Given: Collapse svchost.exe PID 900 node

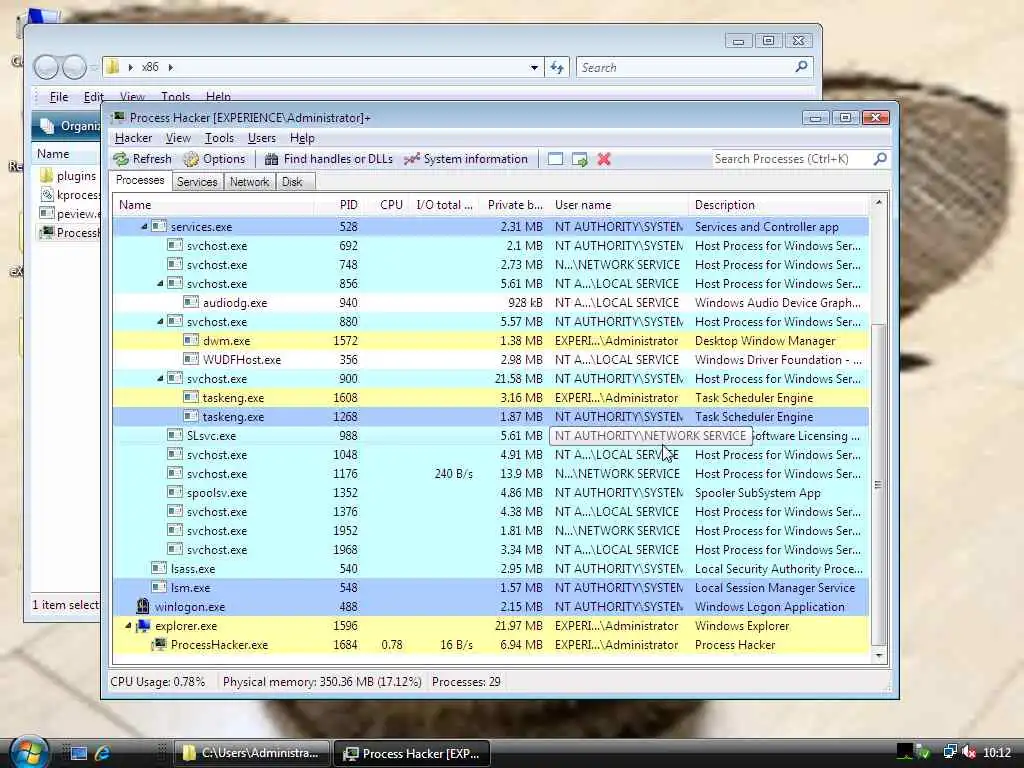Looking at the screenshot, I should click(x=160, y=378).
